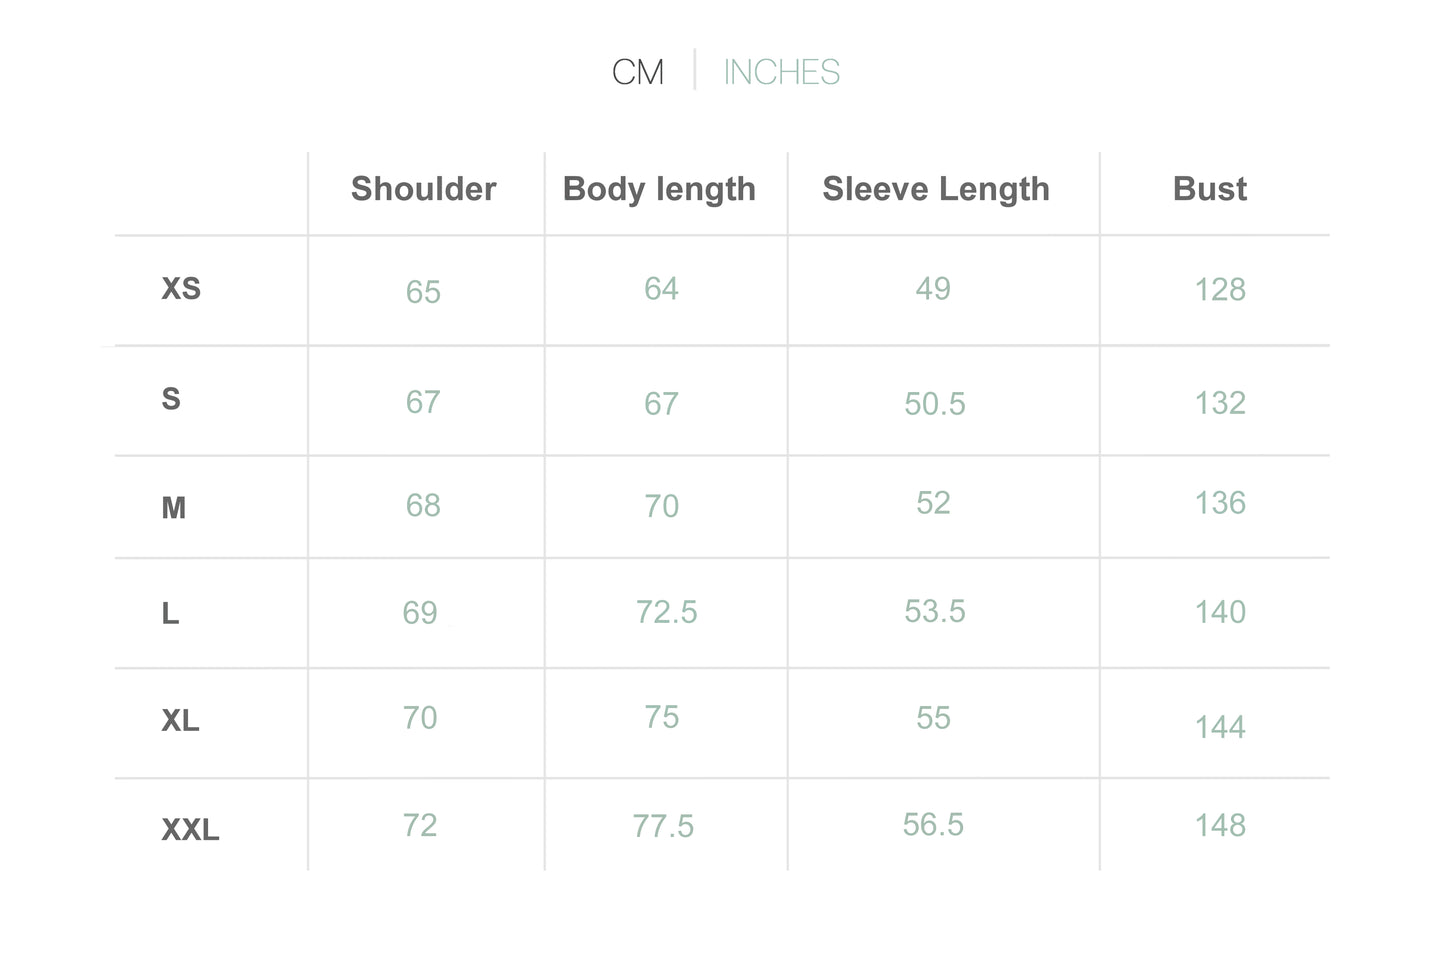Select the XS size row label

coord(181,289)
